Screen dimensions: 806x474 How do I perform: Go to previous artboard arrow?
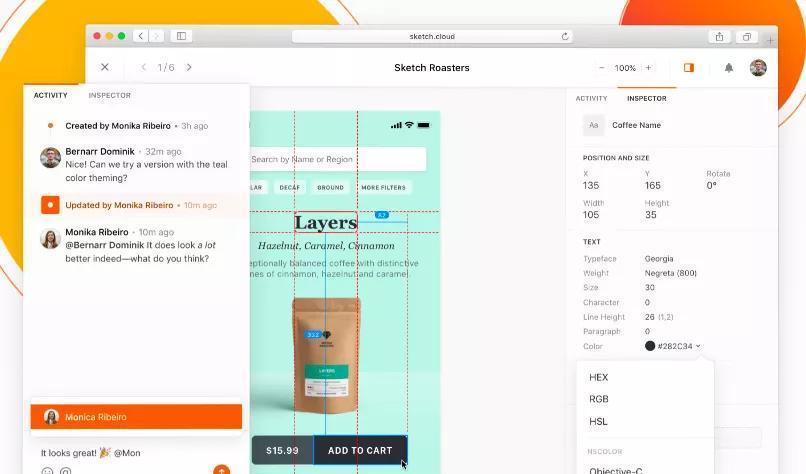point(144,67)
